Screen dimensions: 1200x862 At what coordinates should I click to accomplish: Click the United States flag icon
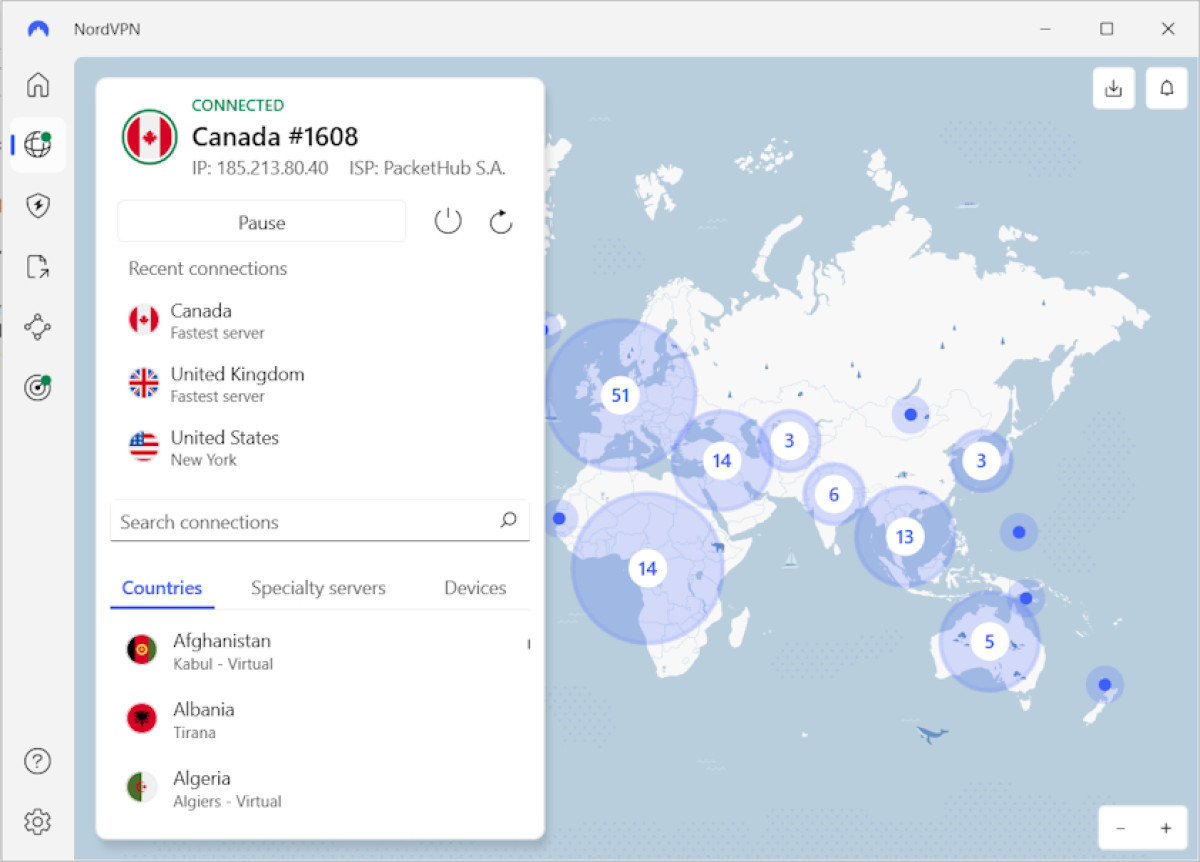tap(144, 446)
